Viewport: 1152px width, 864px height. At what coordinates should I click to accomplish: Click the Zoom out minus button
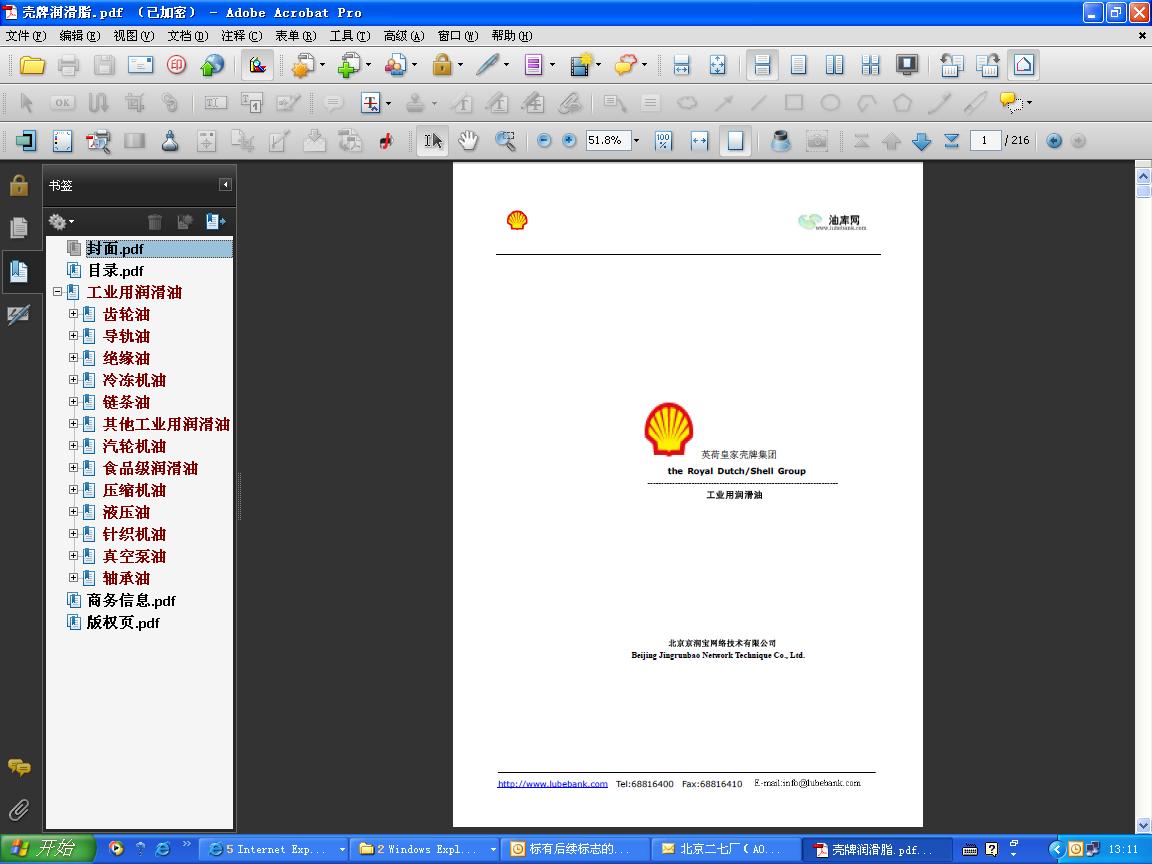click(x=544, y=140)
